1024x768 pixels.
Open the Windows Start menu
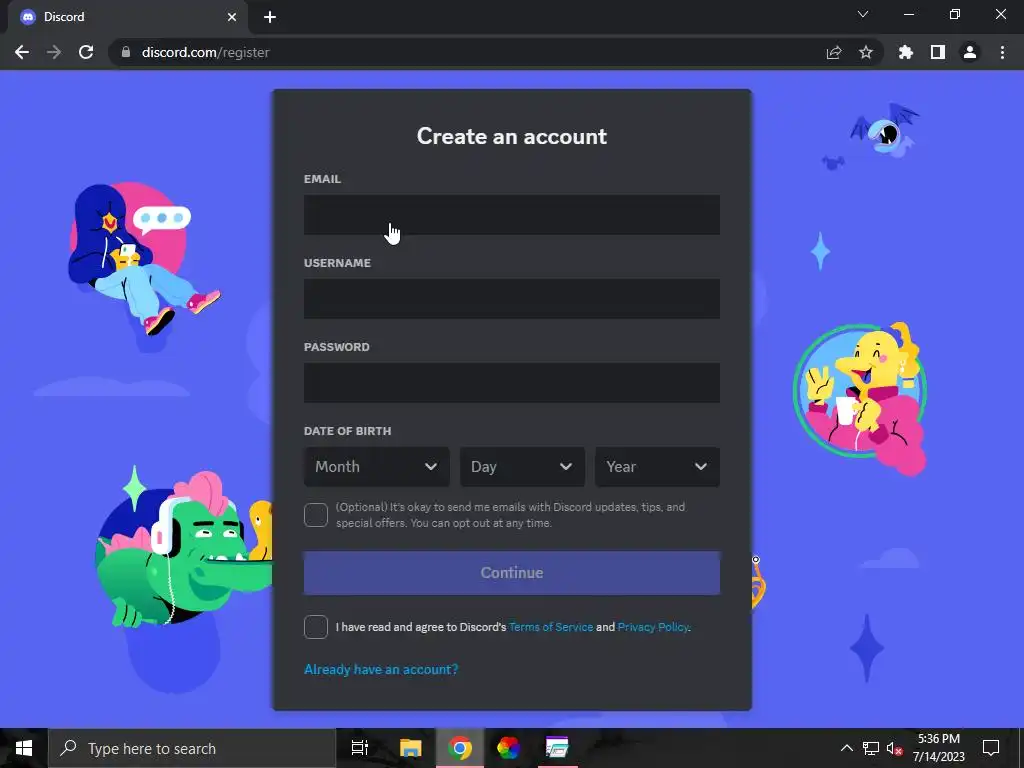click(x=24, y=748)
